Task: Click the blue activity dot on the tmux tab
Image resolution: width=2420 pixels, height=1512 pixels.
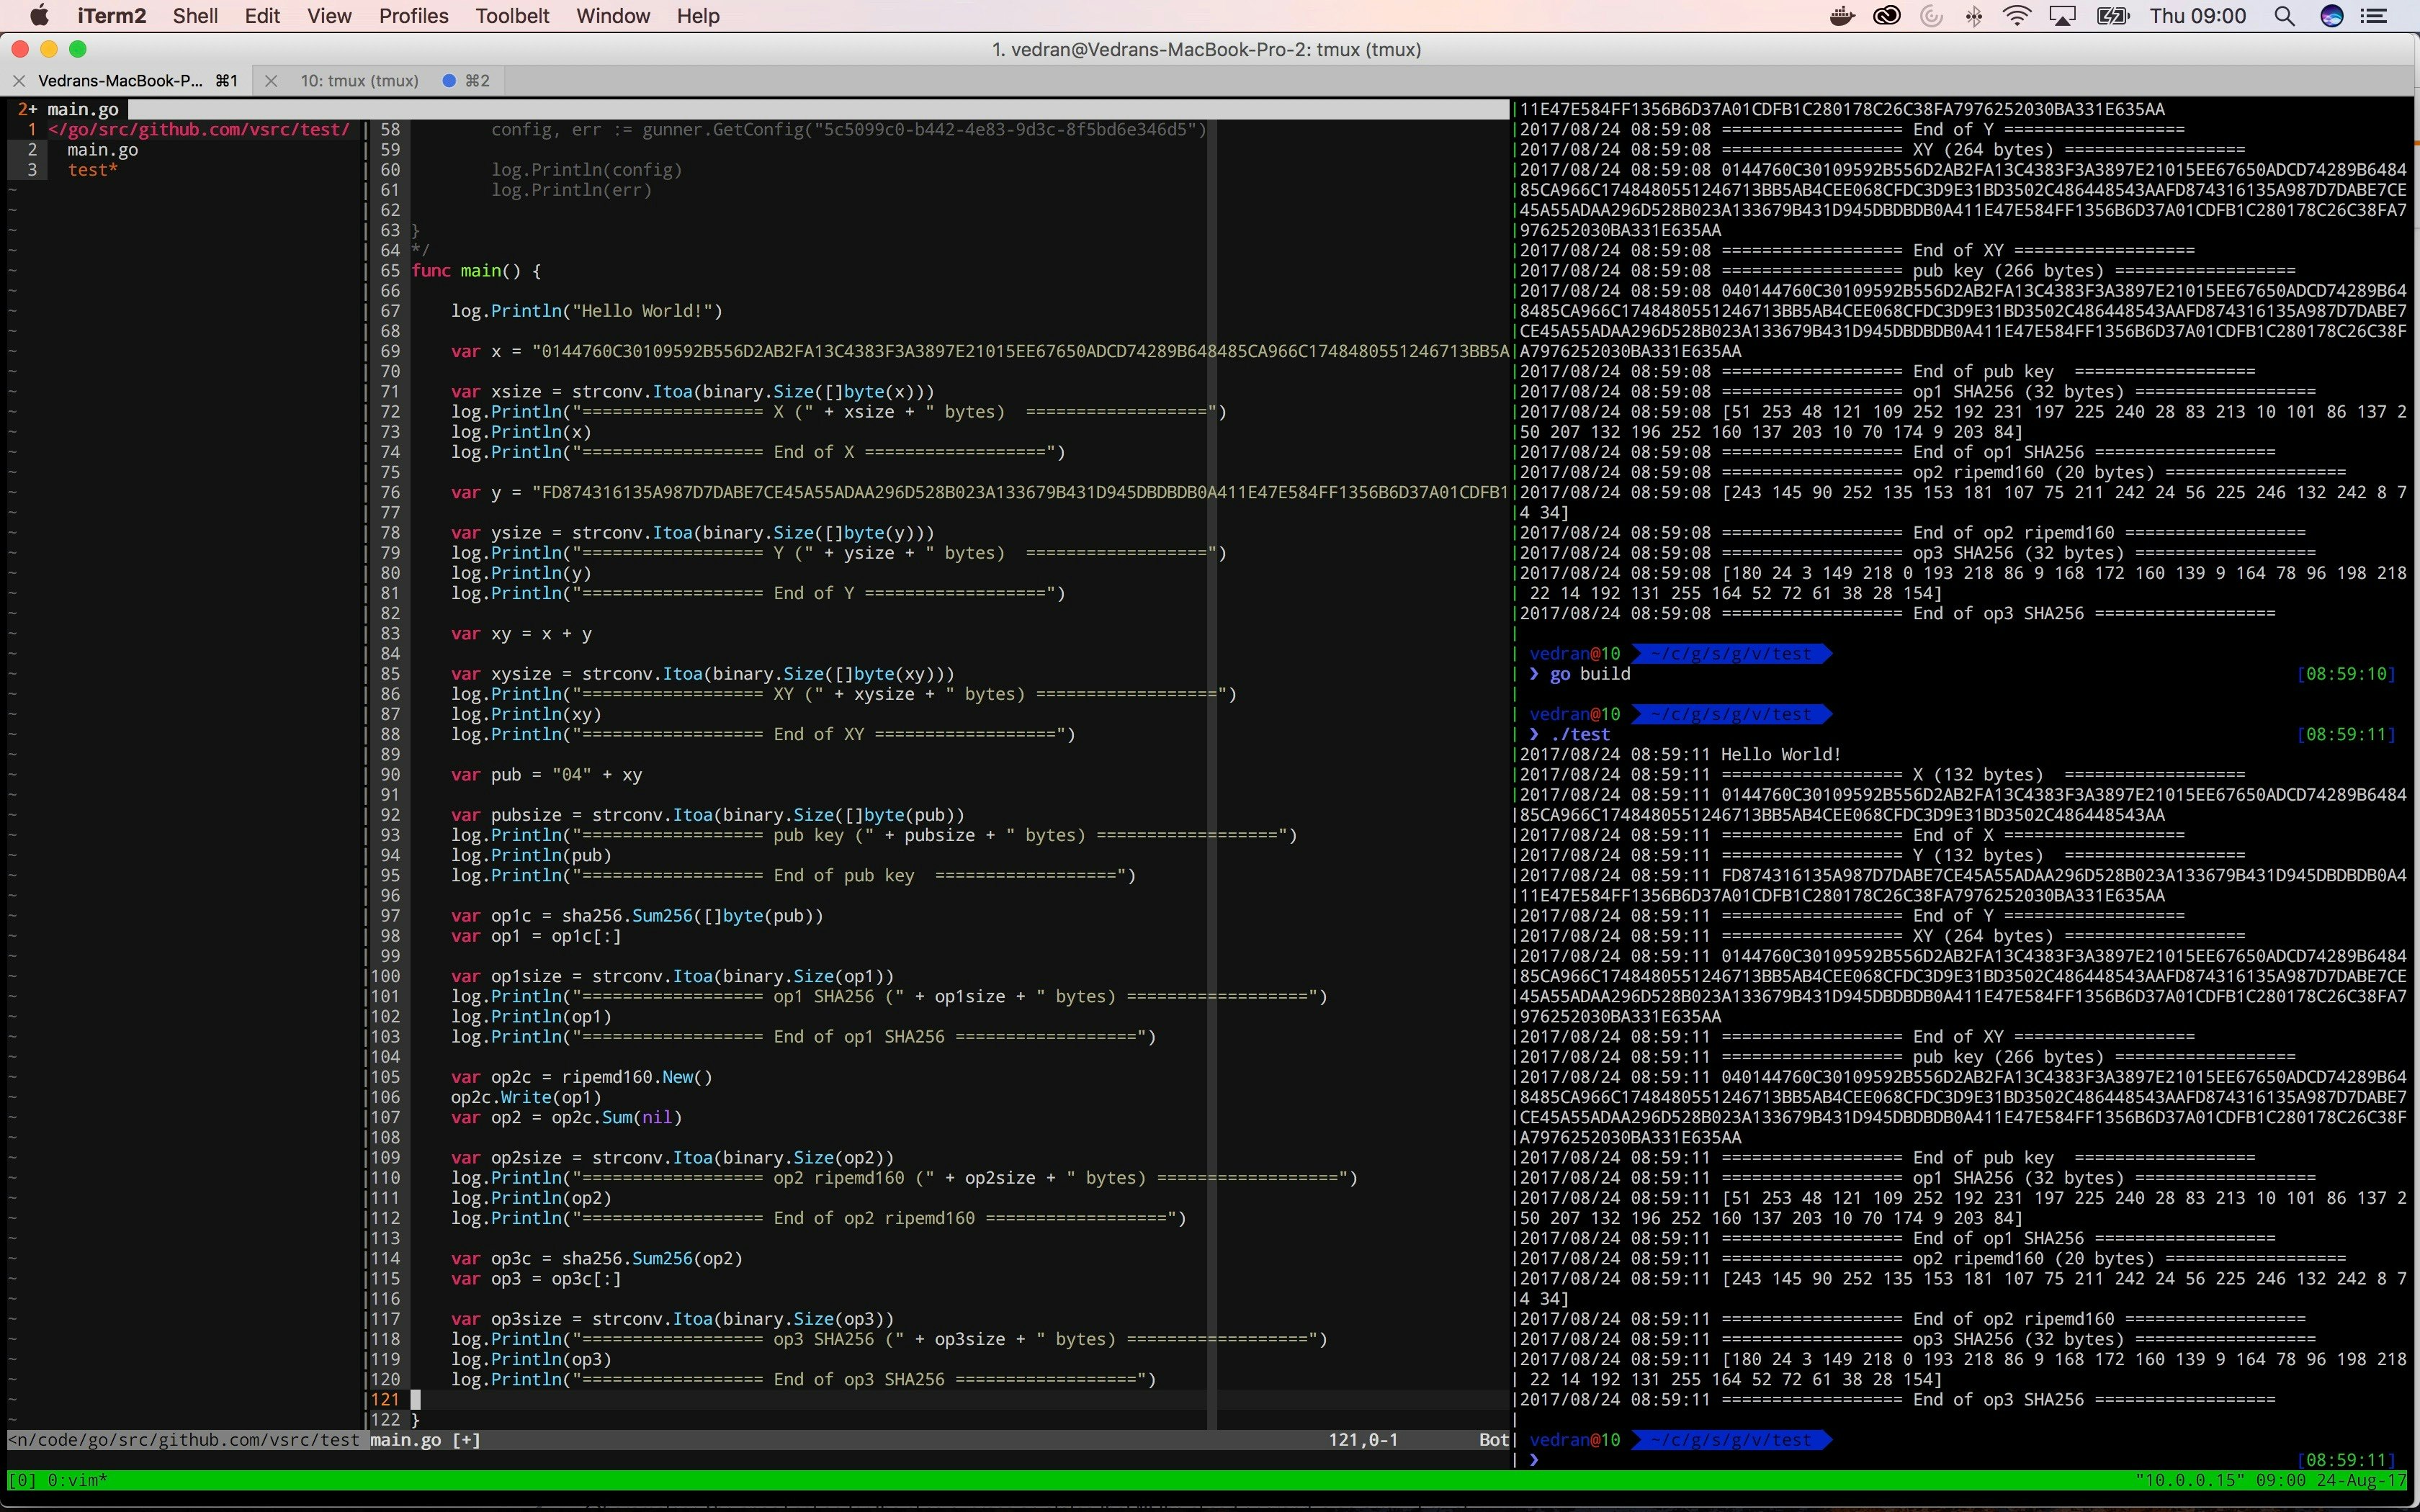Action: click(449, 80)
